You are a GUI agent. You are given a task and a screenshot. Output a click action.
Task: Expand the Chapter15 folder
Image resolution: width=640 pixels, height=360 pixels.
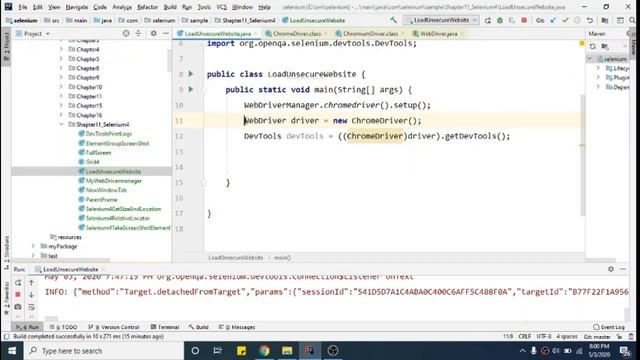61,106
